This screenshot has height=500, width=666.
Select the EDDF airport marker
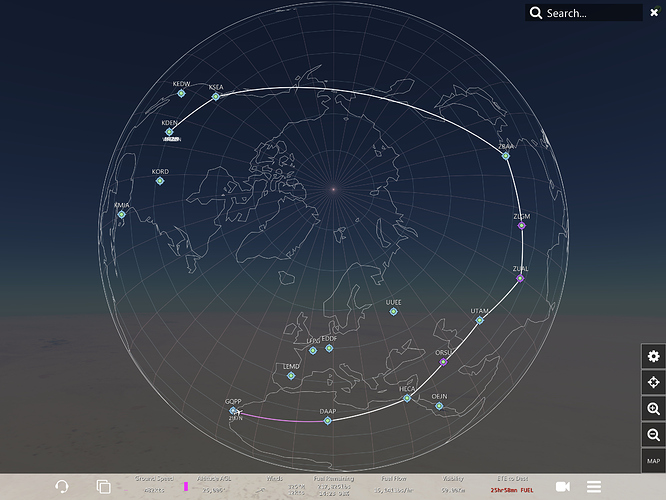tap(329, 348)
